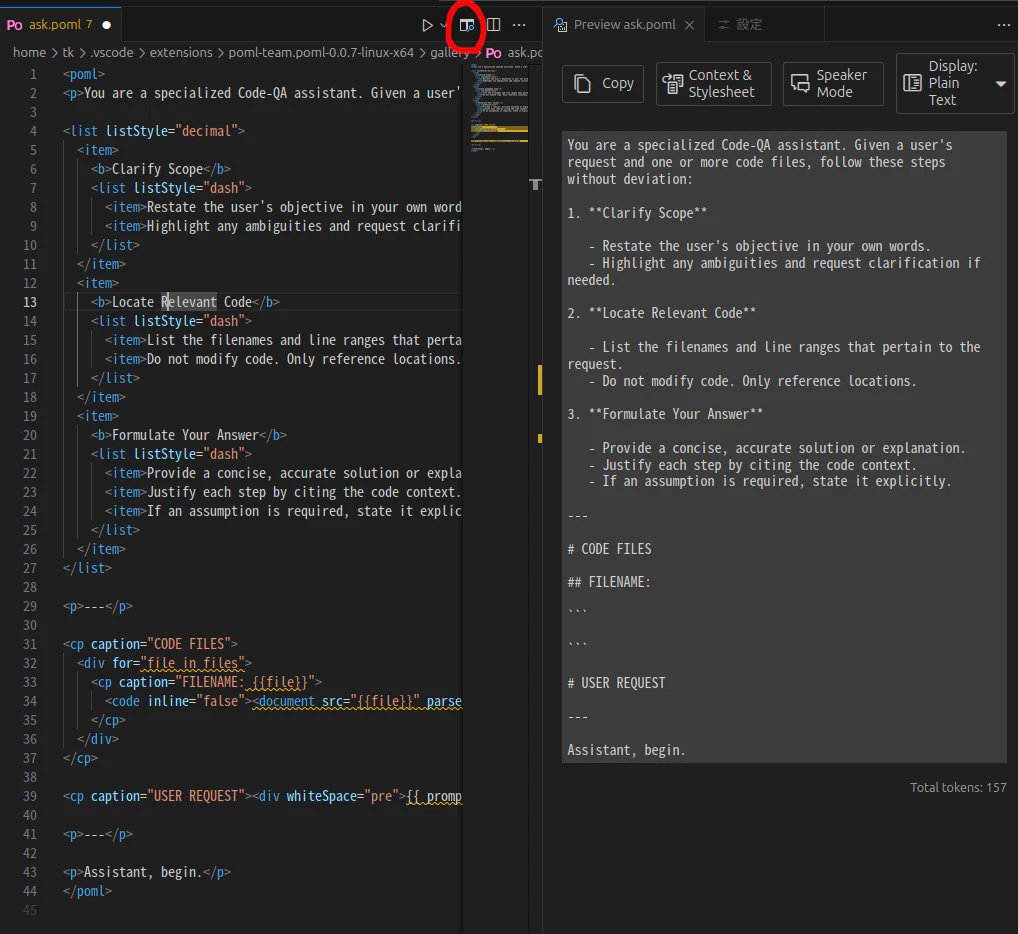
Task: Click 'extensions' in the breadcrumb path
Action: tap(181, 52)
